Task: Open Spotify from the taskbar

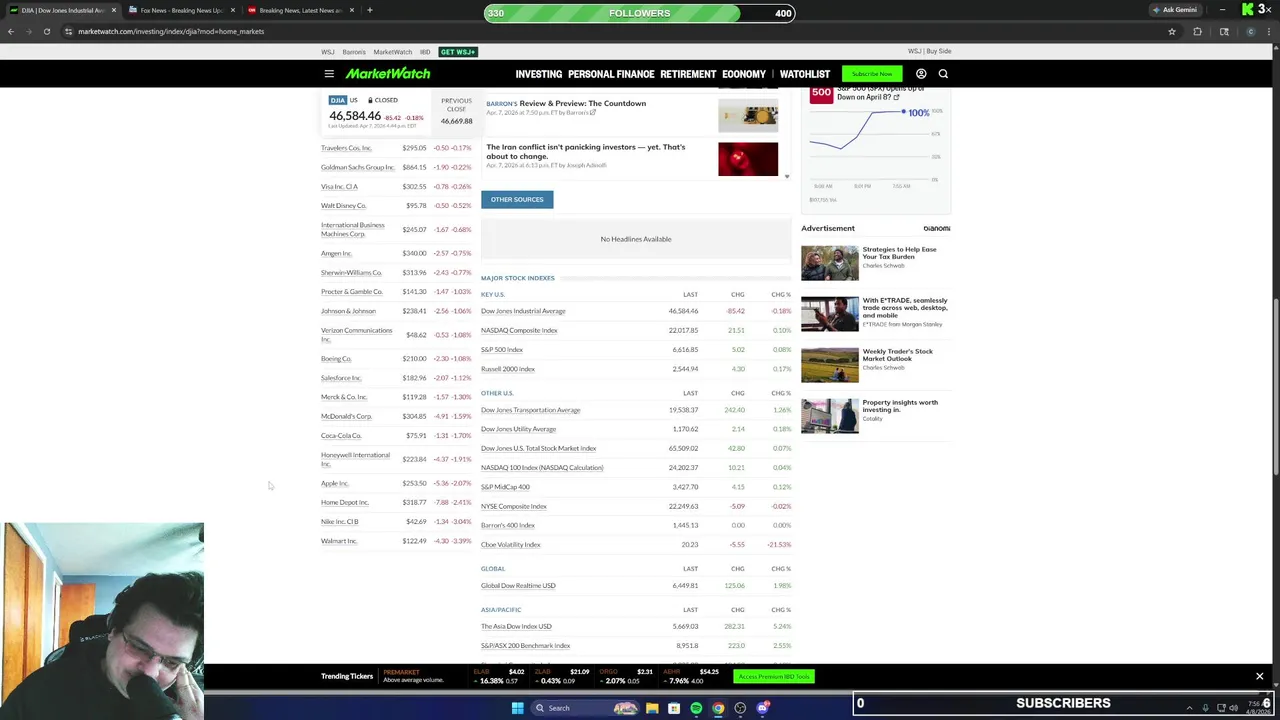Action: pyautogui.click(x=696, y=708)
